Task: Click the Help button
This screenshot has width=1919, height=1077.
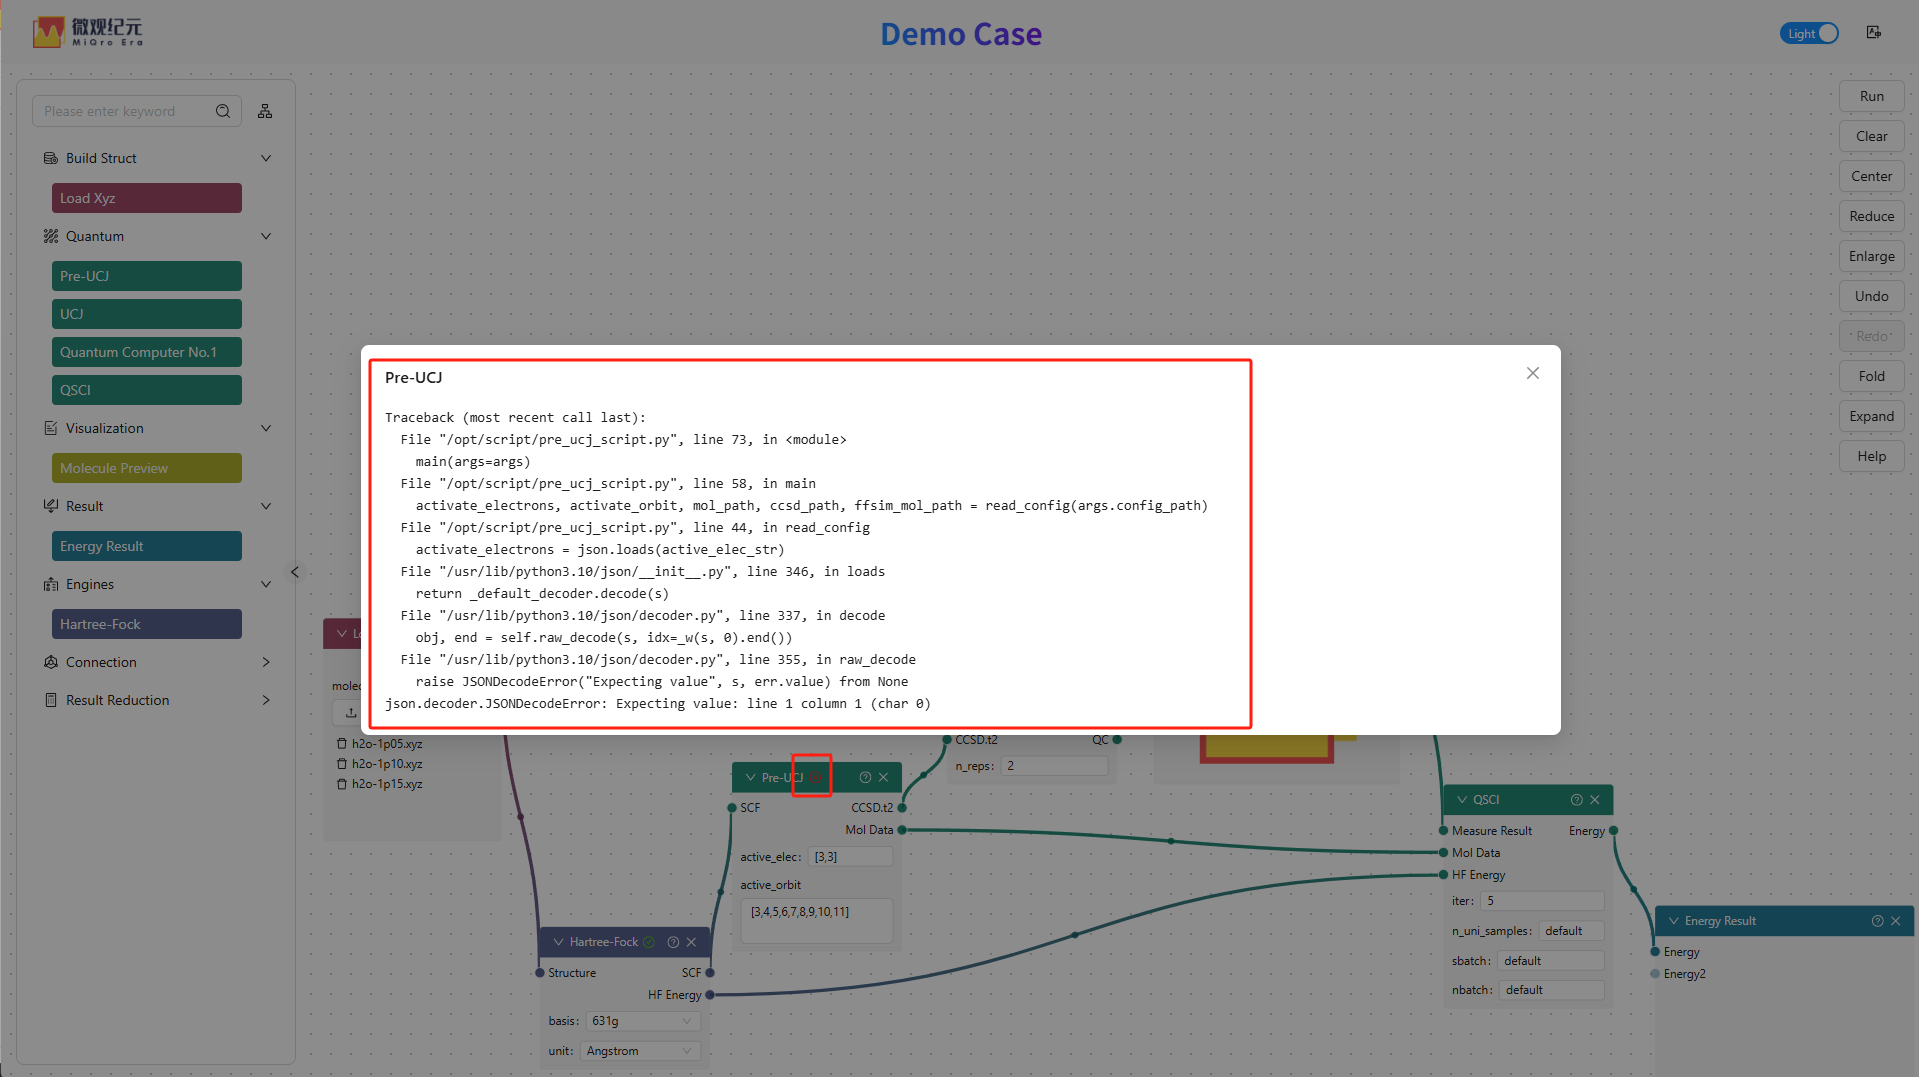Action: point(1871,456)
